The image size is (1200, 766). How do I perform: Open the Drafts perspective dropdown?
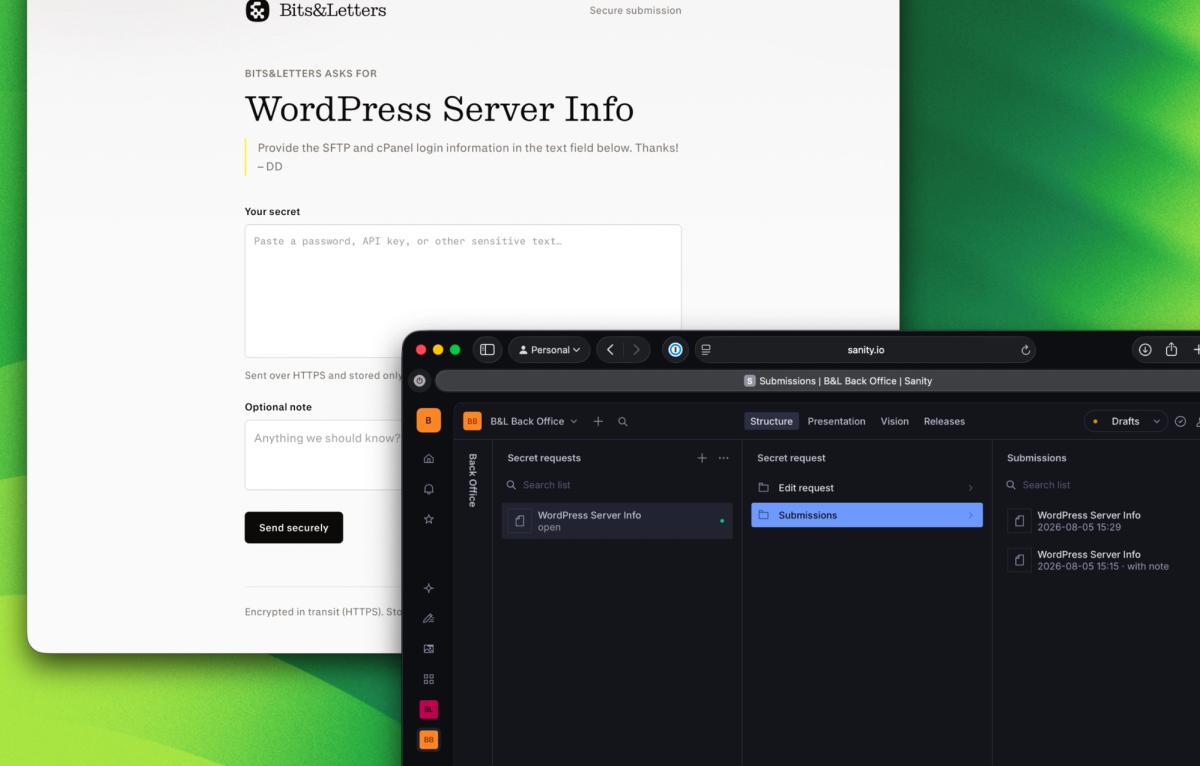pyautogui.click(x=1126, y=421)
